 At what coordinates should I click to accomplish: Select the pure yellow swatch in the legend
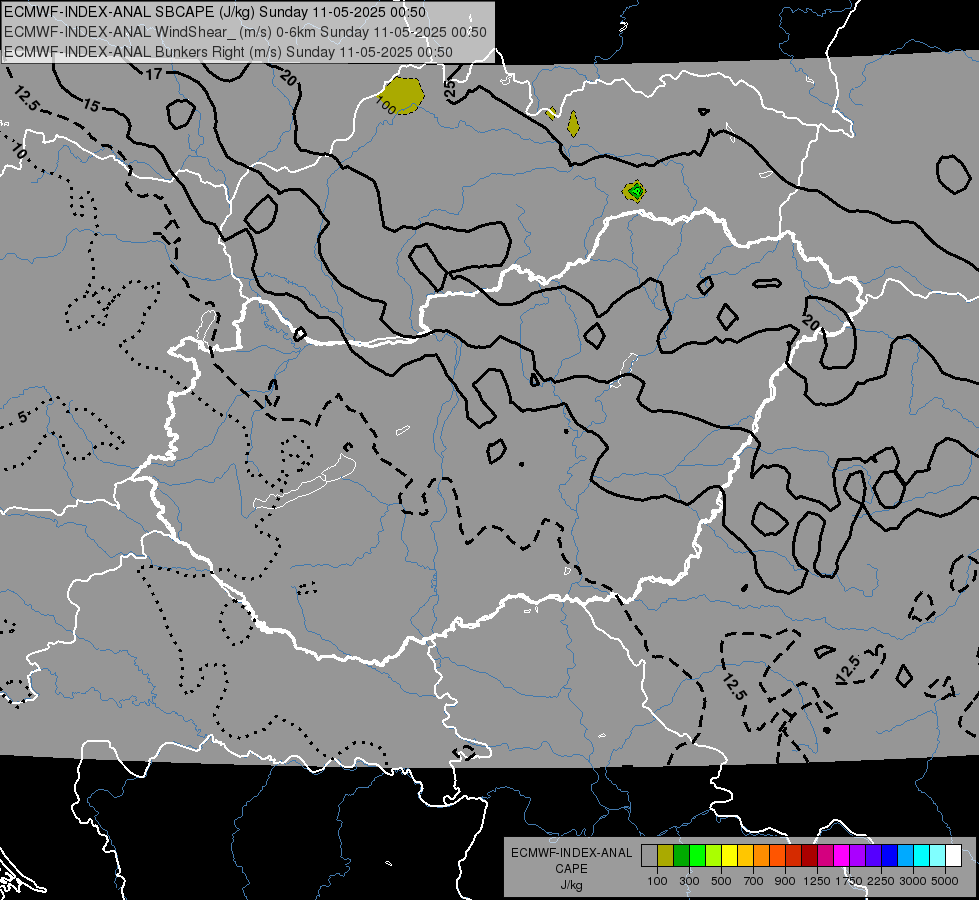point(729,856)
